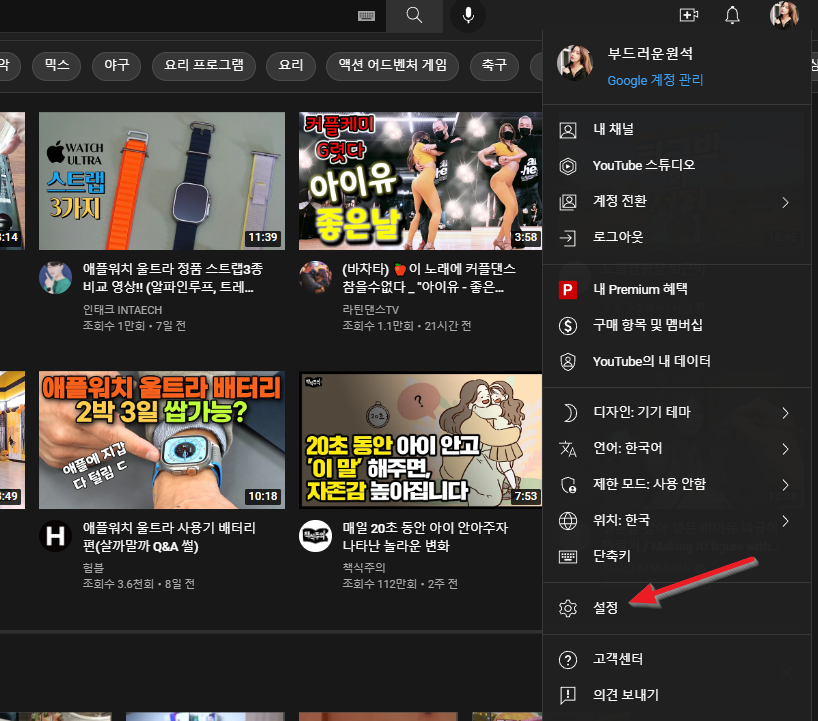Choose 로그아웃 from account menu
The width and height of the screenshot is (818, 721).
pos(677,238)
